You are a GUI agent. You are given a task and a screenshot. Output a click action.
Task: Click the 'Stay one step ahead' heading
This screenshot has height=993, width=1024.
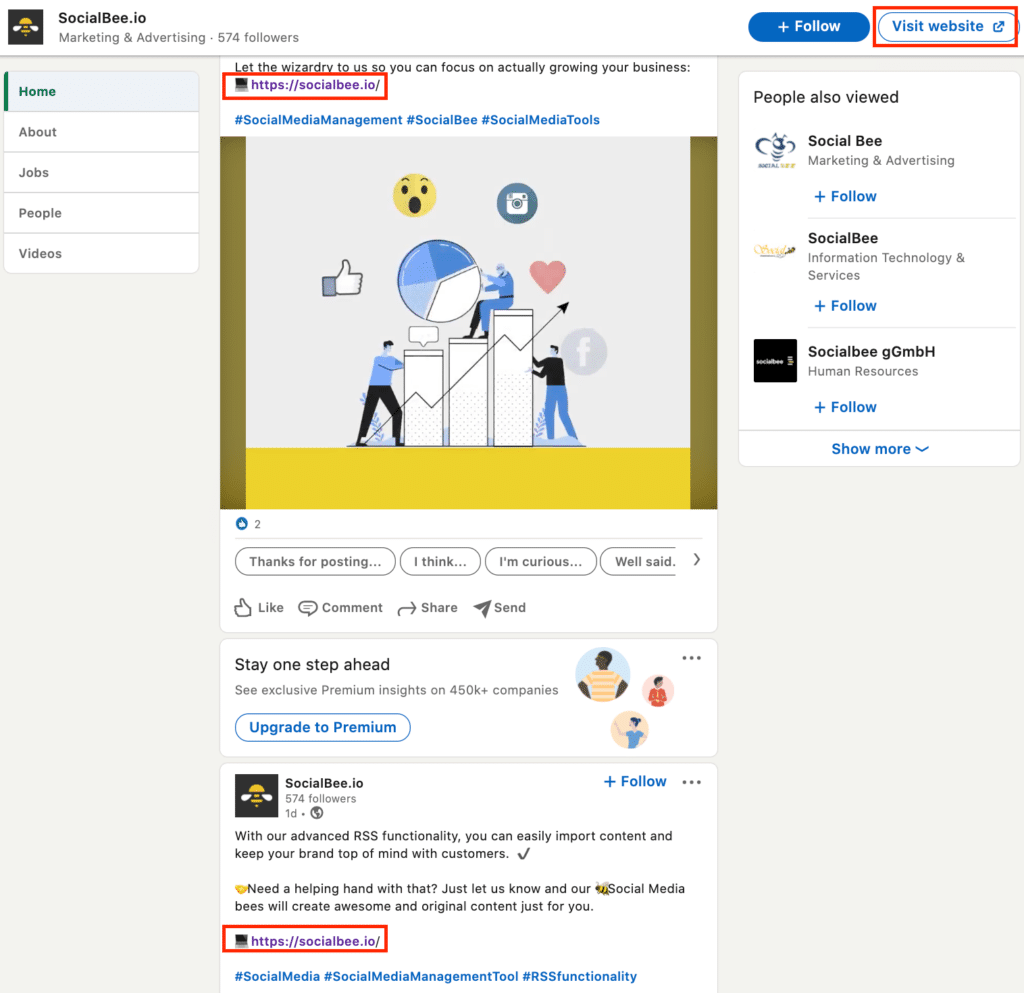pyautogui.click(x=312, y=665)
